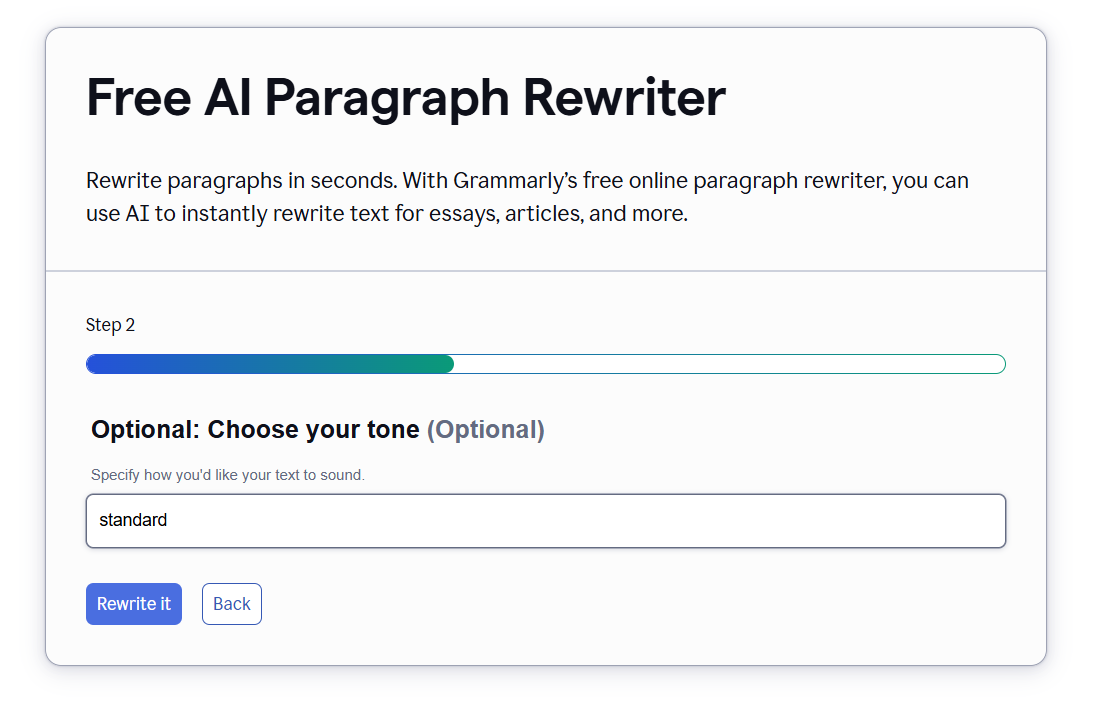
Task: Click the gray '(Optional)' text
Action: [x=487, y=429]
